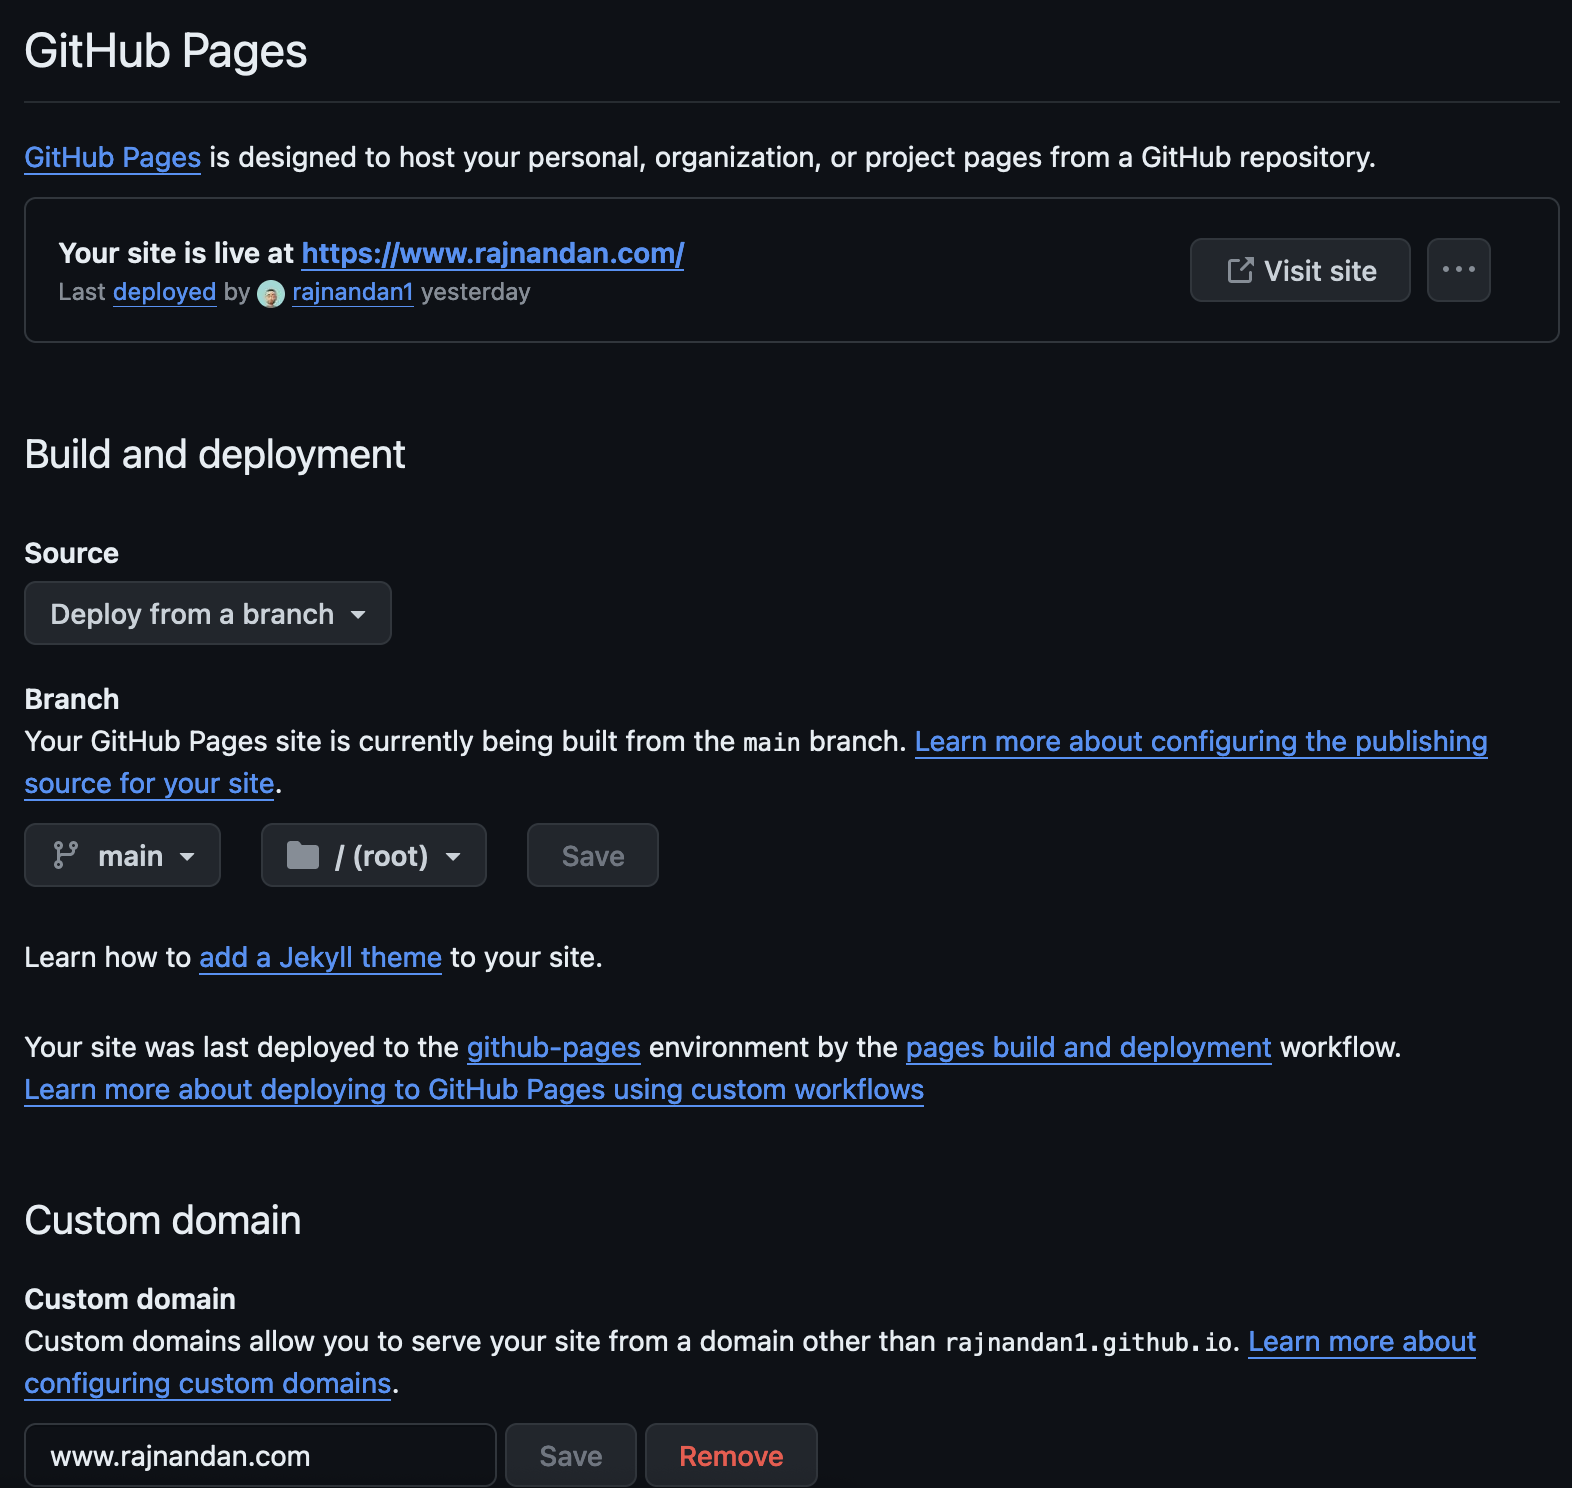Open the / (root) folder dropdown
This screenshot has height=1488, width=1572.
click(374, 855)
